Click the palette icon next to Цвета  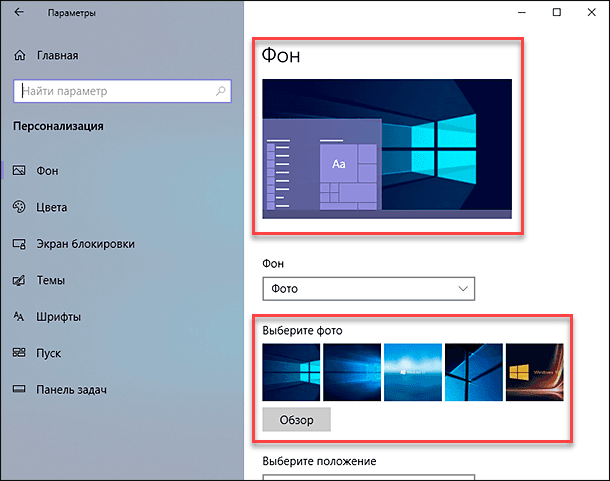coord(19,207)
